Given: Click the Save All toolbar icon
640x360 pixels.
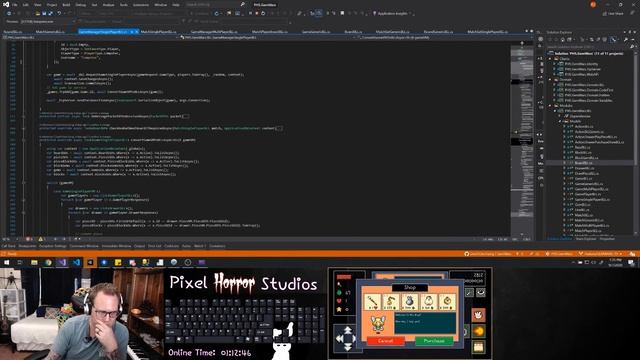Looking at the screenshot, I should (50, 13).
